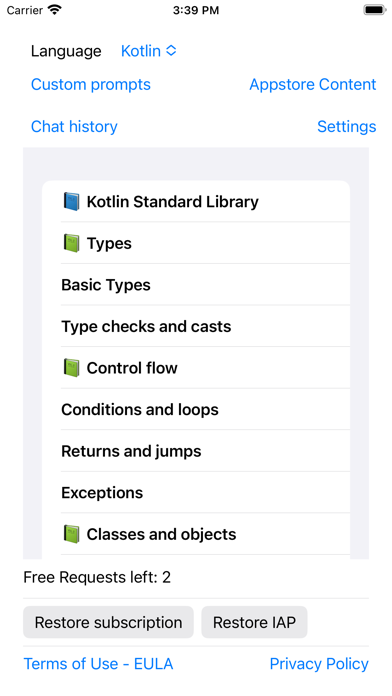This screenshot has width=392, height=696.
Task: Go to Appstore Content
Action: point(313,84)
